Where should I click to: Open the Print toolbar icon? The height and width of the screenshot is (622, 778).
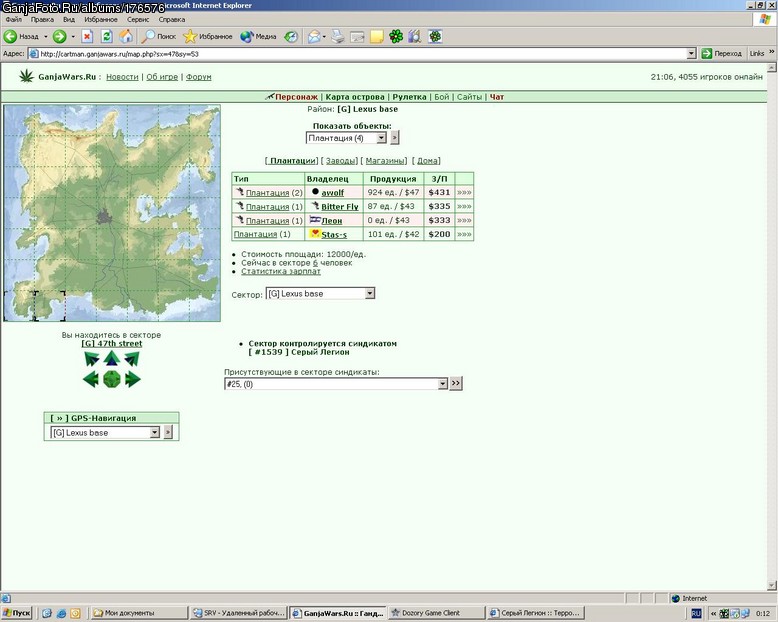click(x=338, y=36)
